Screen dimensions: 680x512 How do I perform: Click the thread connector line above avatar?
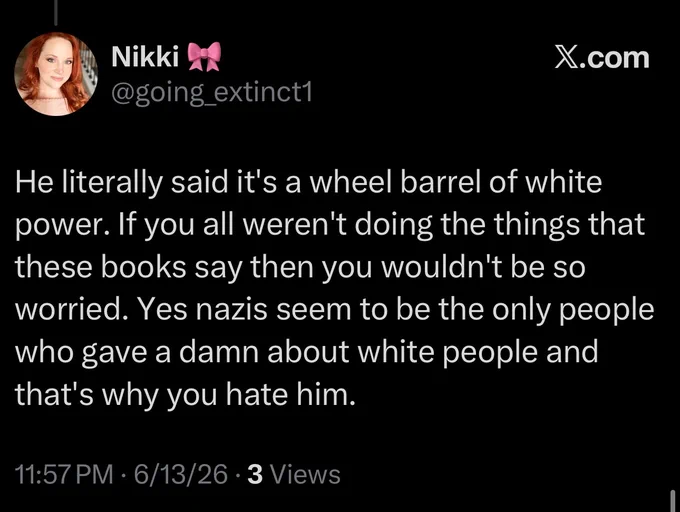click(56, 12)
